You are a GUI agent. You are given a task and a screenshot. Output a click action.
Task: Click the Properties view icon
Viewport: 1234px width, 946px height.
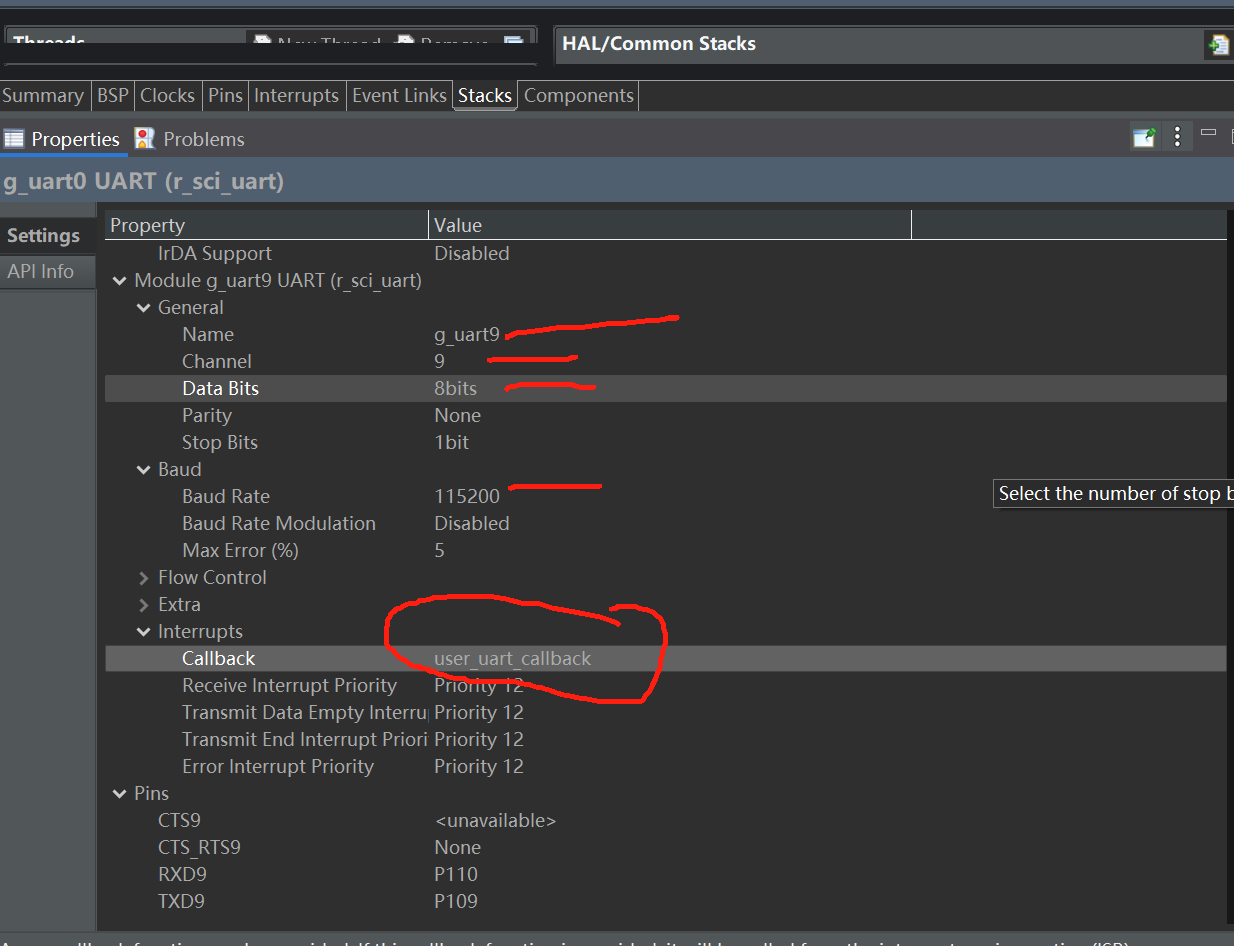[13, 139]
